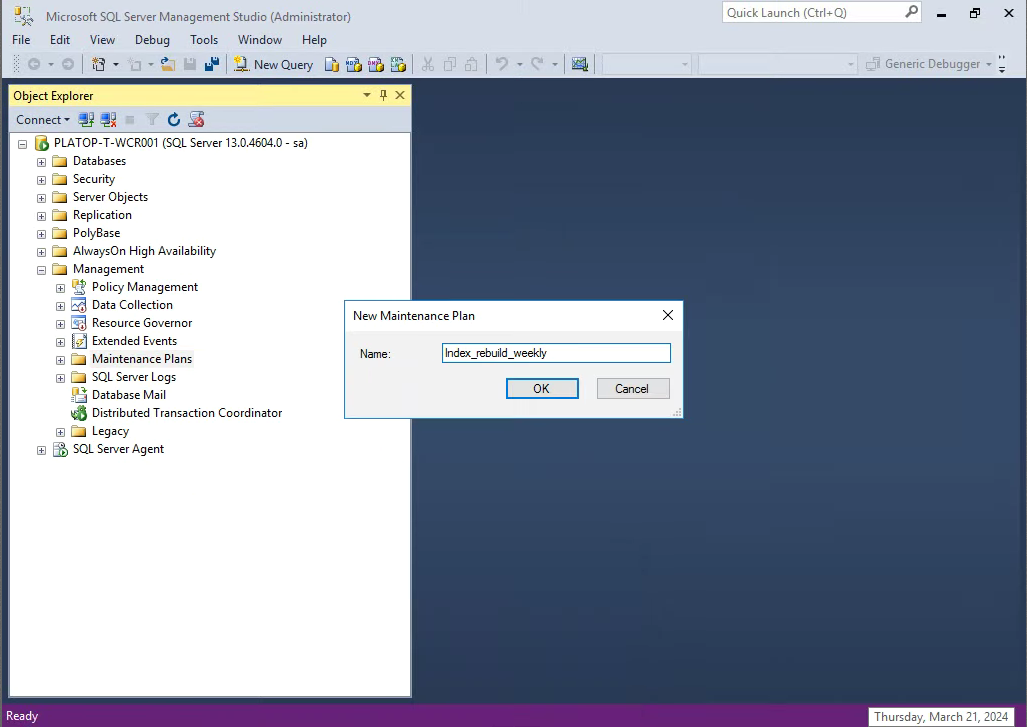
Task: Click the Resource Governor icon
Action: [x=79, y=323]
